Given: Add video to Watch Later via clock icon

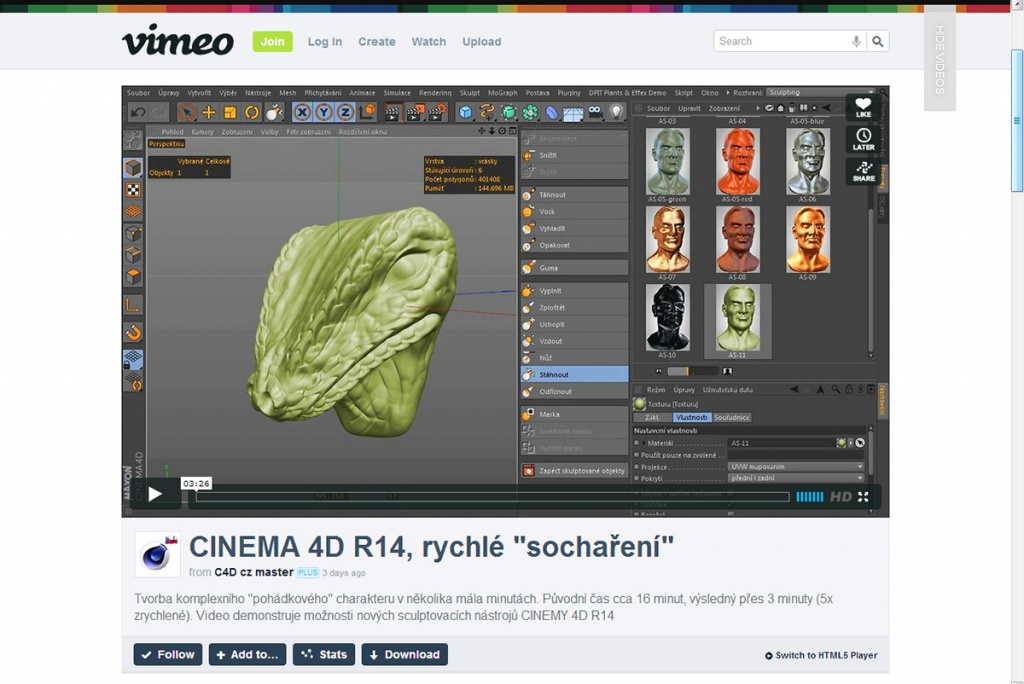Looking at the screenshot, I should pos(863,139).
